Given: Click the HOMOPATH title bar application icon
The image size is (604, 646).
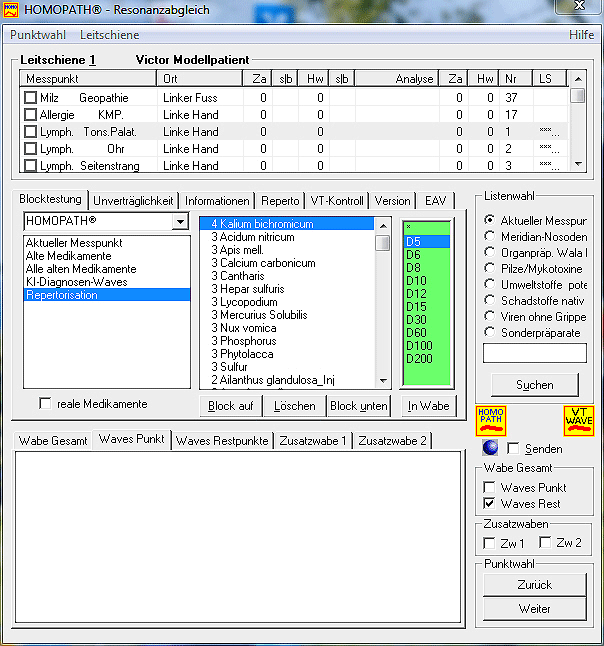Looking at the screenshot, I should click(x=12, y=8).
